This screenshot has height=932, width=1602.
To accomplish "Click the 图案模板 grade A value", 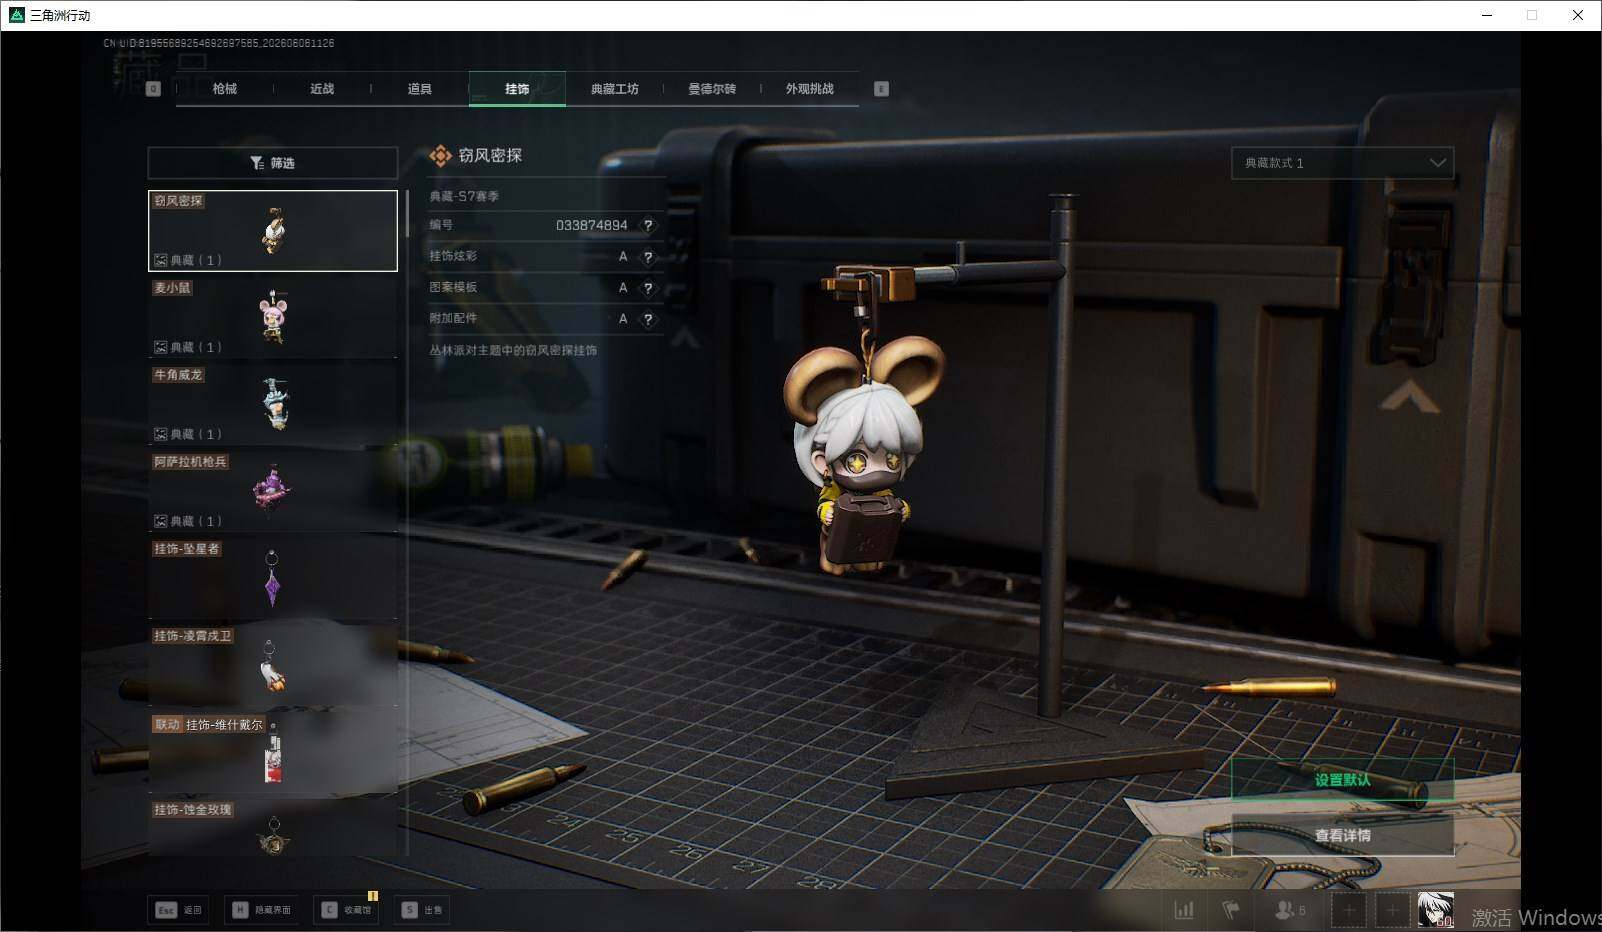I will [x=623, y=288].
